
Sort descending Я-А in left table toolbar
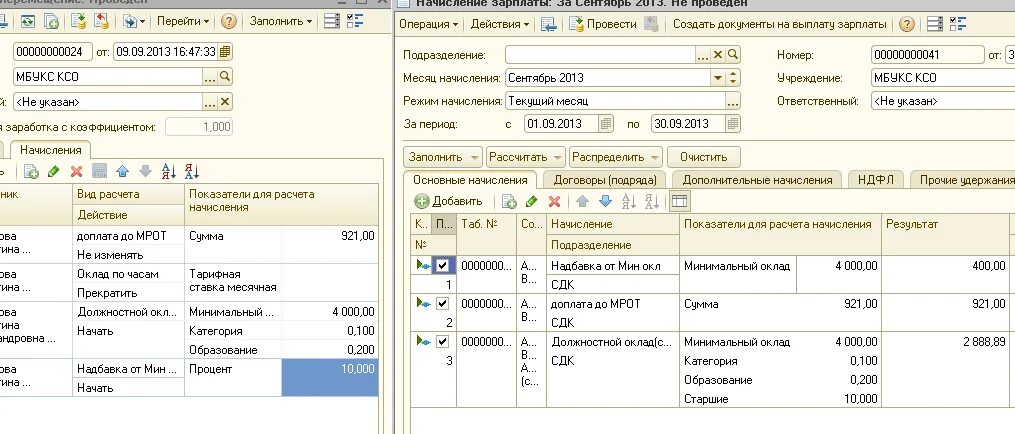pyautogui.click(x=192, y=172)
